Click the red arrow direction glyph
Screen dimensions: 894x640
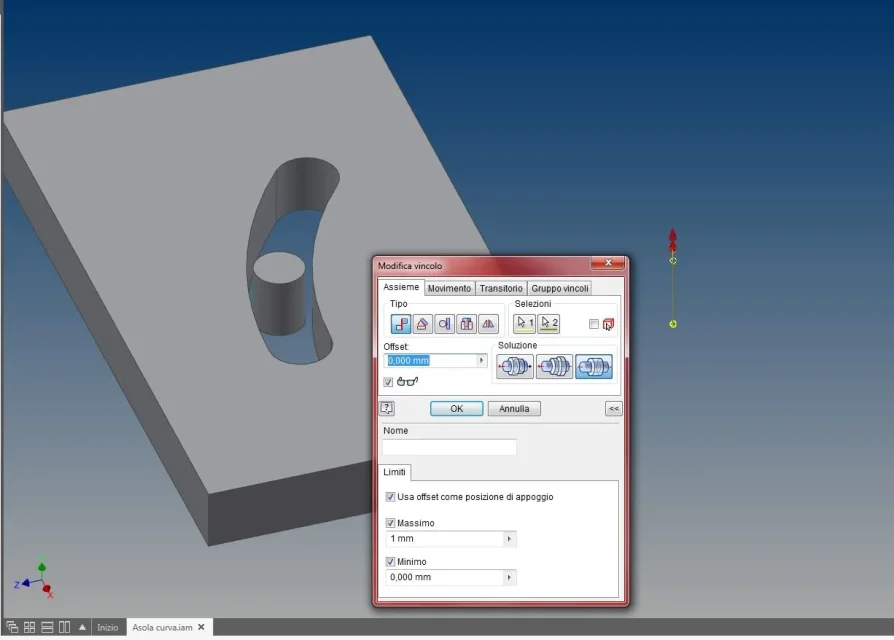coord(673,239)
